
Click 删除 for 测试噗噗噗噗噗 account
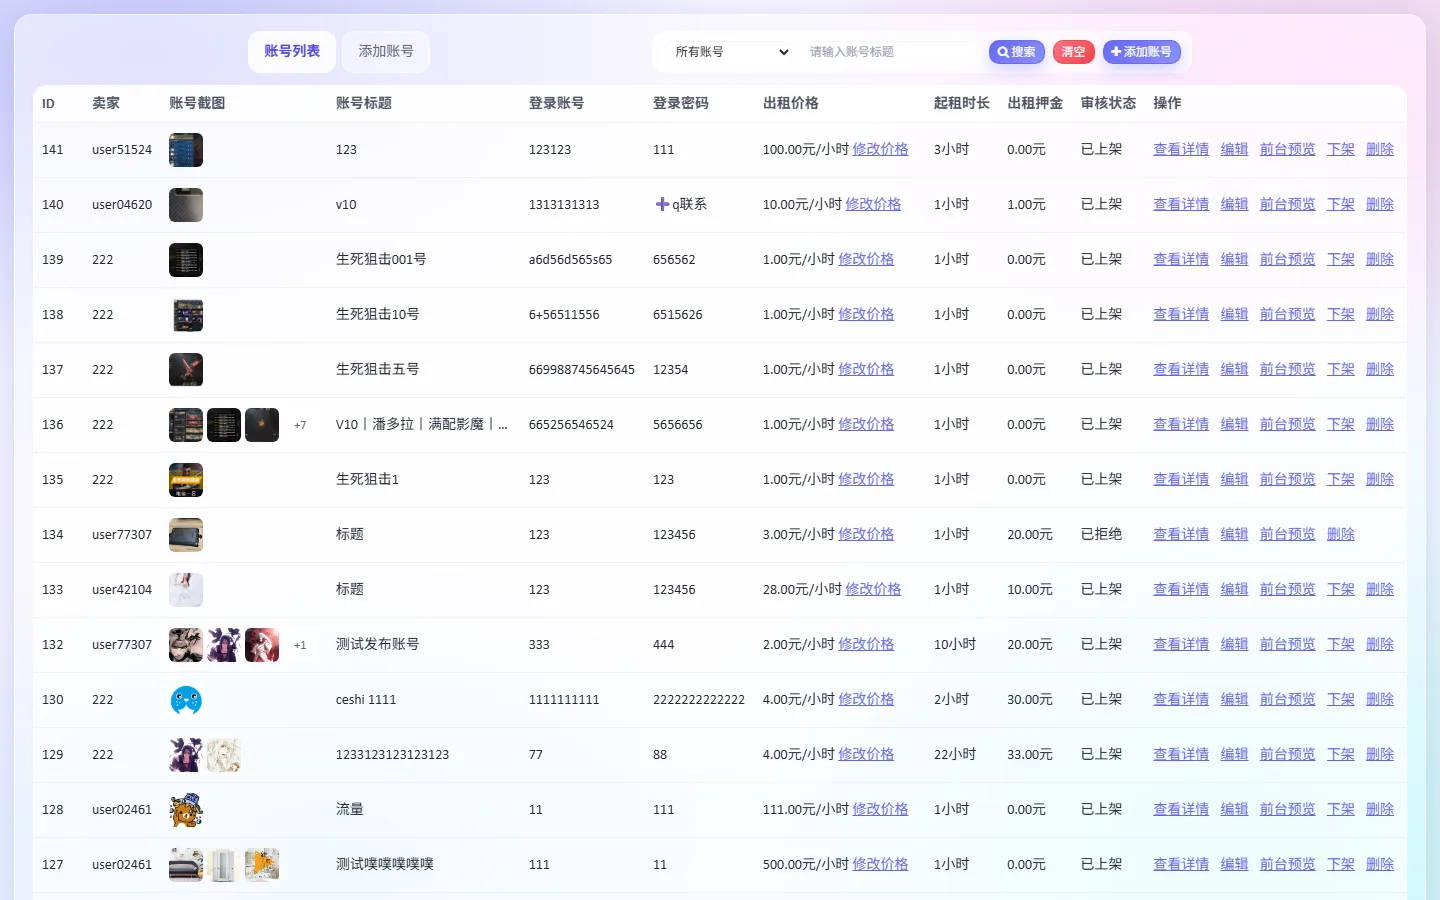[x=1380, y=864]
